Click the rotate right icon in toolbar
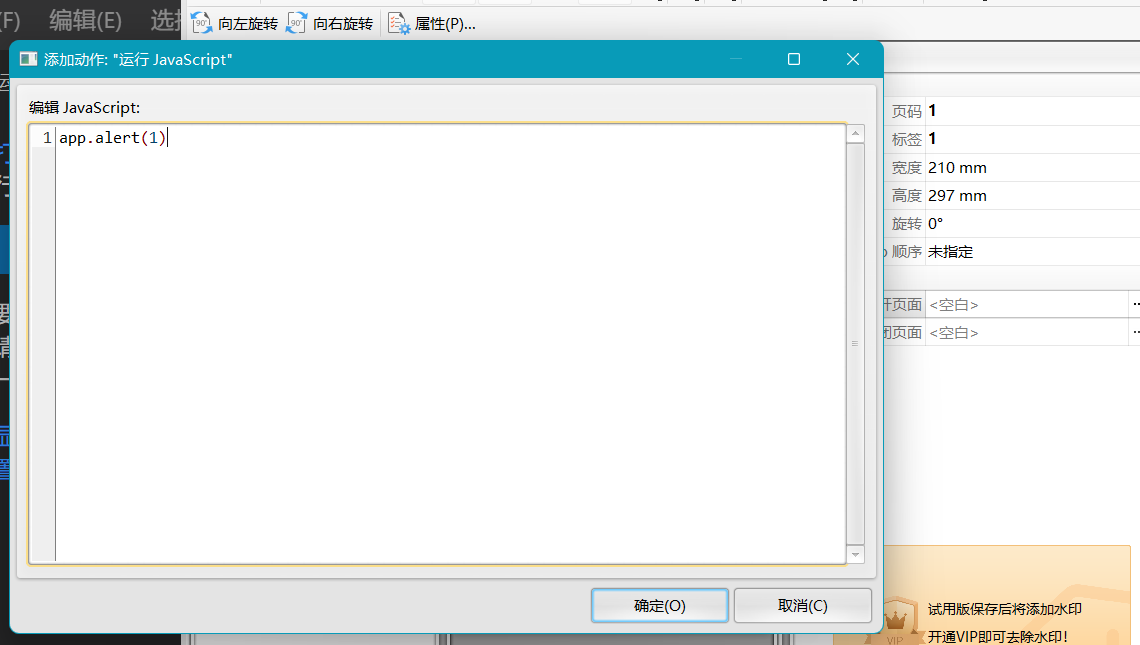The image size is (1140, 645). pyautogui.click(x=297, y=23)
